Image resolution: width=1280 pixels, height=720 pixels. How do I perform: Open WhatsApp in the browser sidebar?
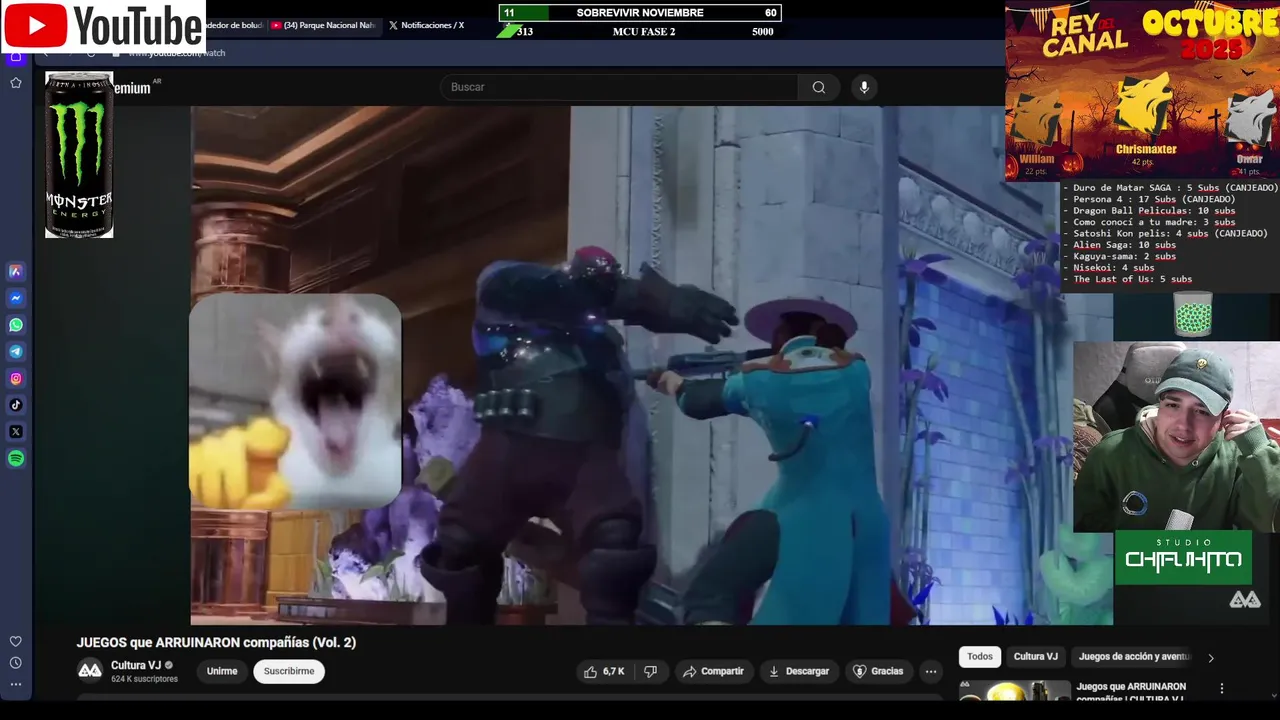tap(16, 325)
